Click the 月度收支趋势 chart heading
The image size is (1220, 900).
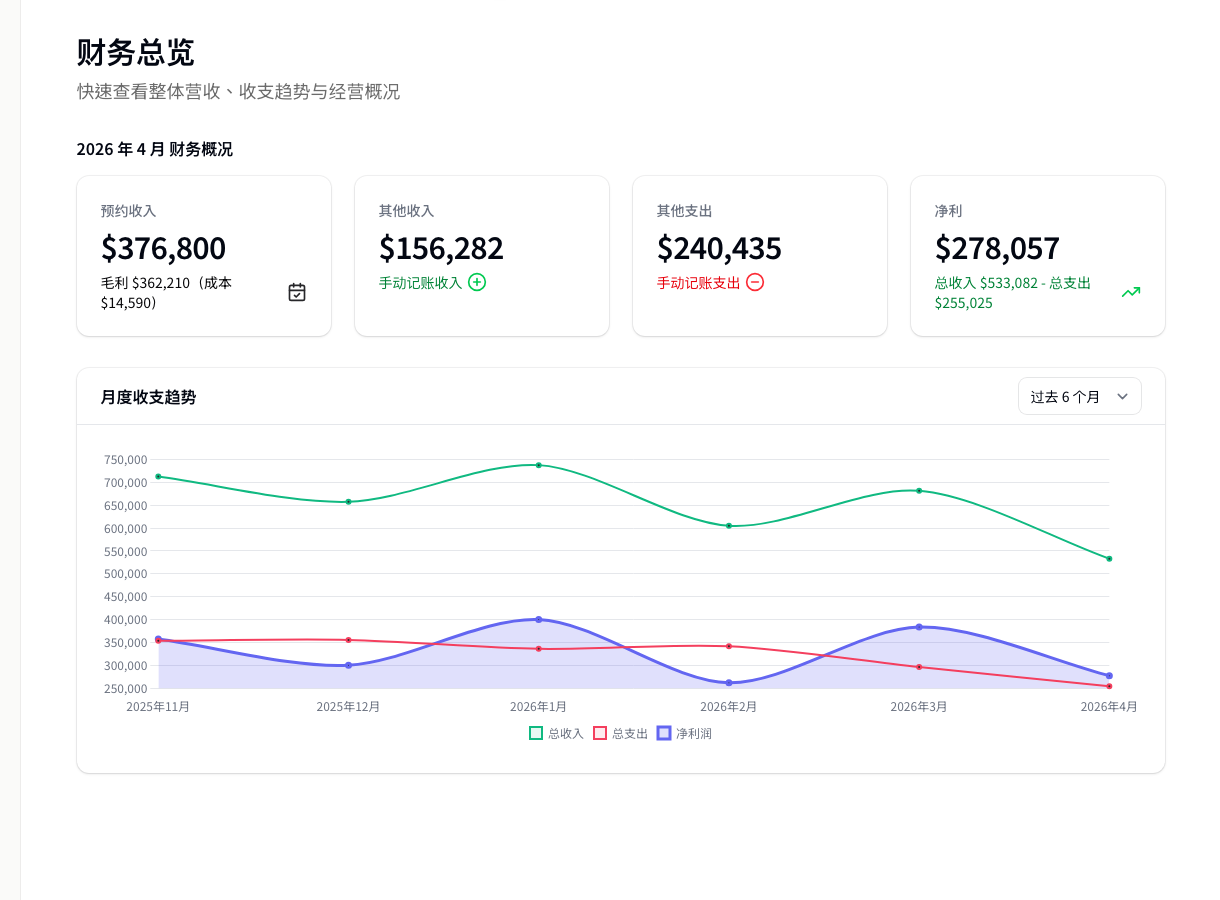(x=148, y=396)
